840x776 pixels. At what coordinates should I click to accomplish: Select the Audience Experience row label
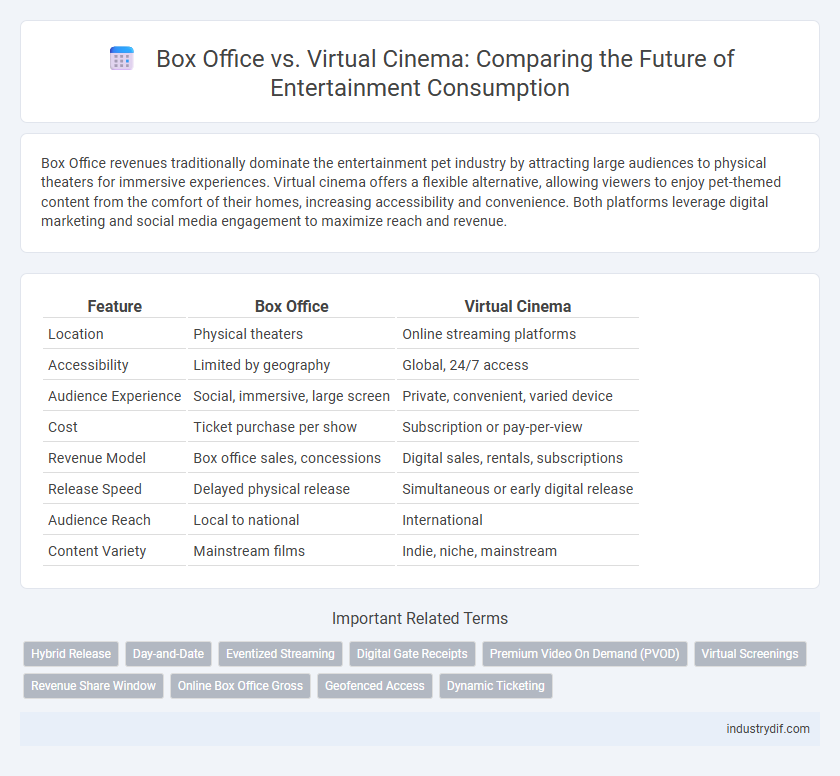coord(115,396)
